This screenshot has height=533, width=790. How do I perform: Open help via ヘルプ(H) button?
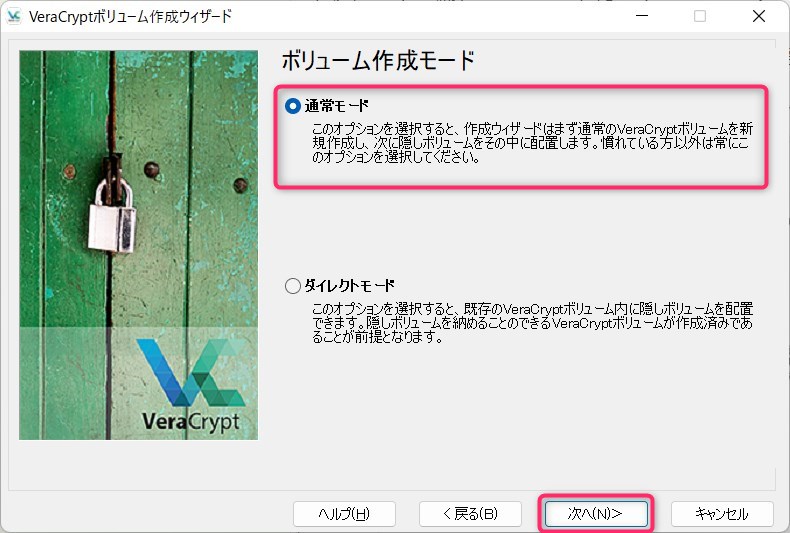click(x=344, y=513)
